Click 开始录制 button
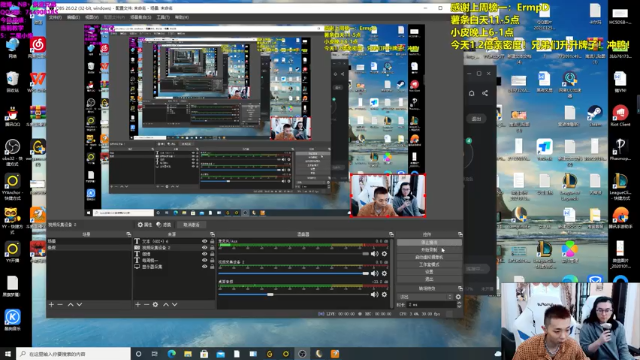Viewport: 640px width, 360px height. click(429, 250)
